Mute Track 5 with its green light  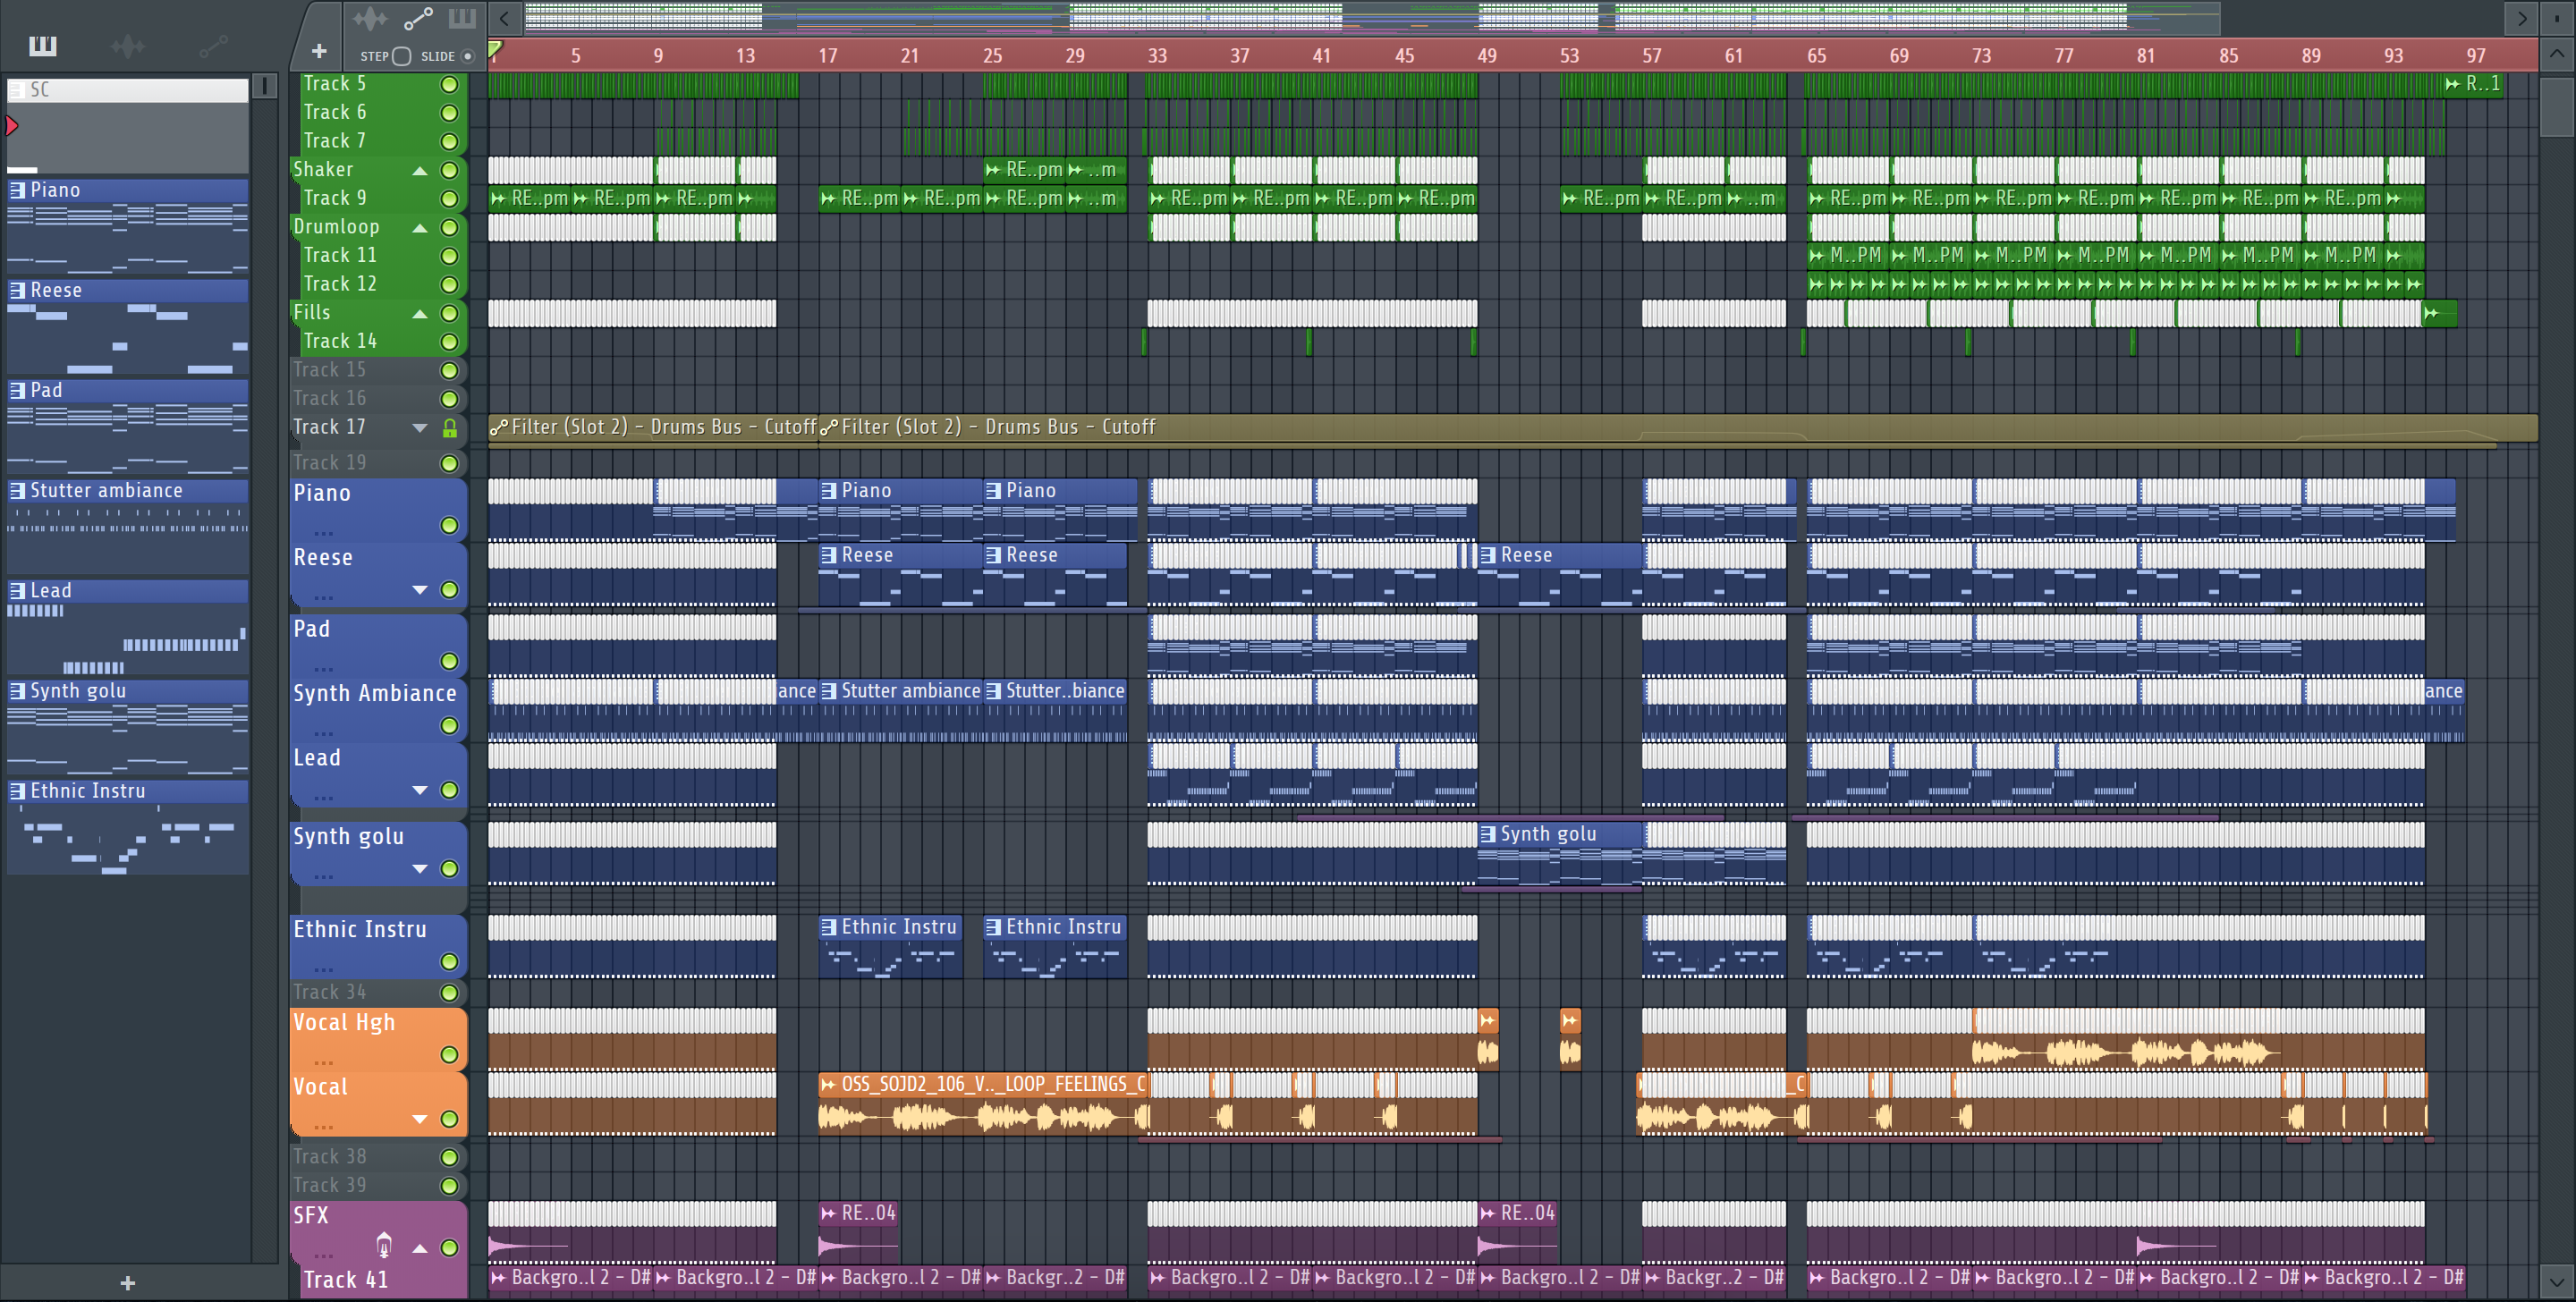[x=450, y=85]
